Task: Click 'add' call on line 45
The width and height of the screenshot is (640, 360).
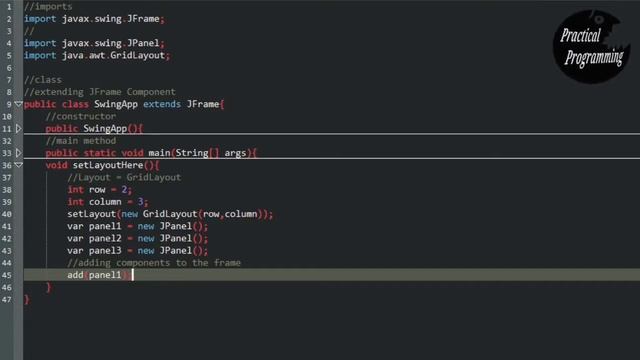Action: (76, 276)
